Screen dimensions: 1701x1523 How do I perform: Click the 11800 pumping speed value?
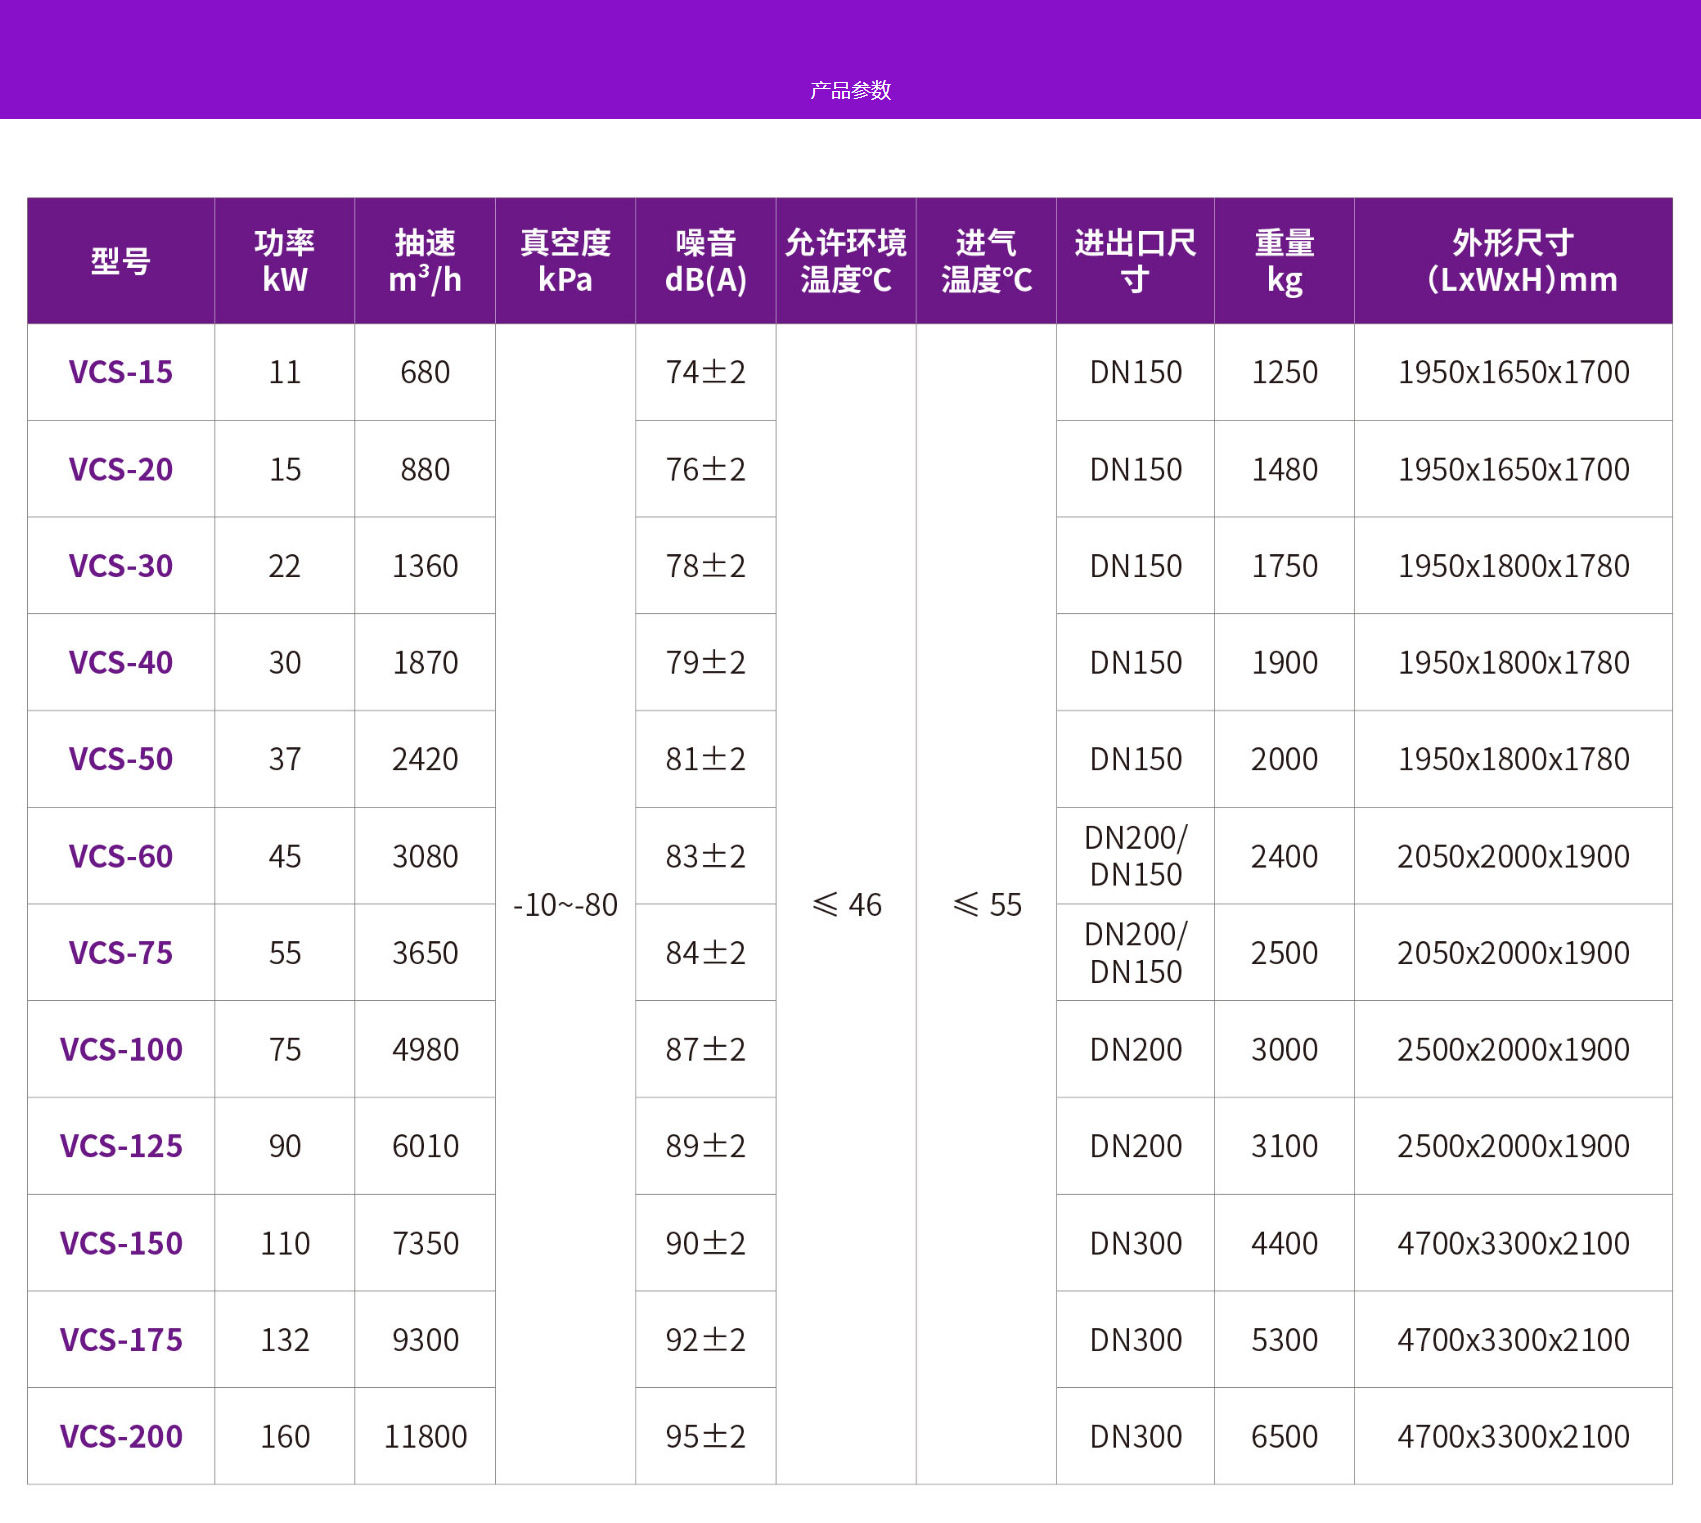click(425, 1436)
